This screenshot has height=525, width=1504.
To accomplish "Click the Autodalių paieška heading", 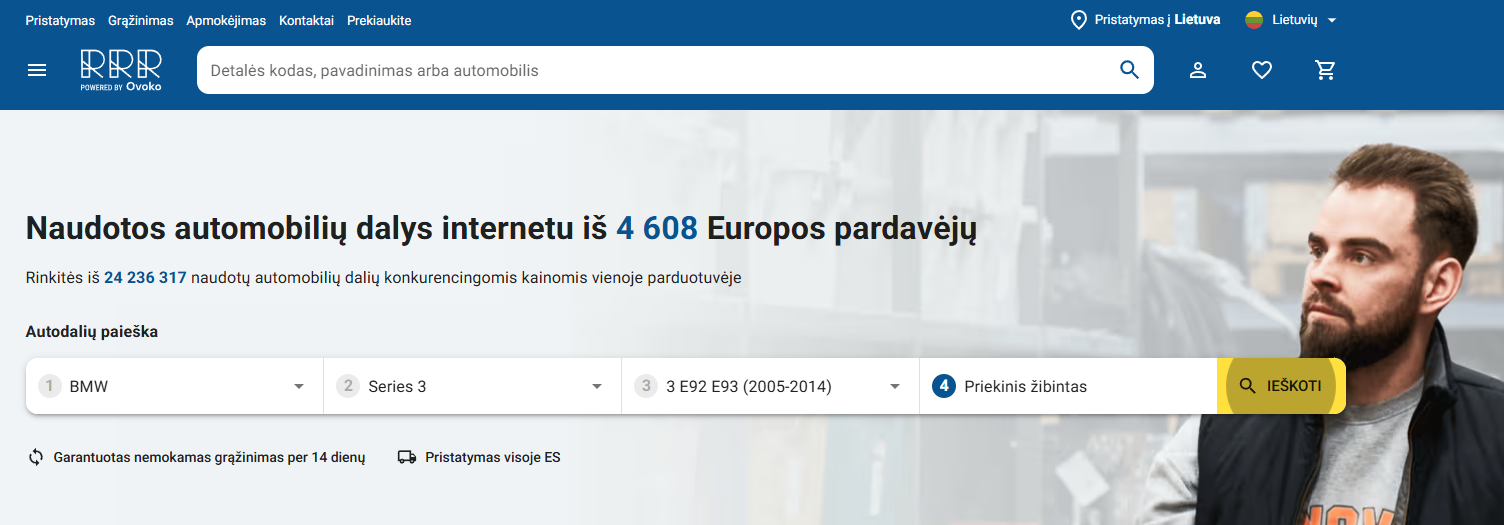I will click(x=92, y=332).
